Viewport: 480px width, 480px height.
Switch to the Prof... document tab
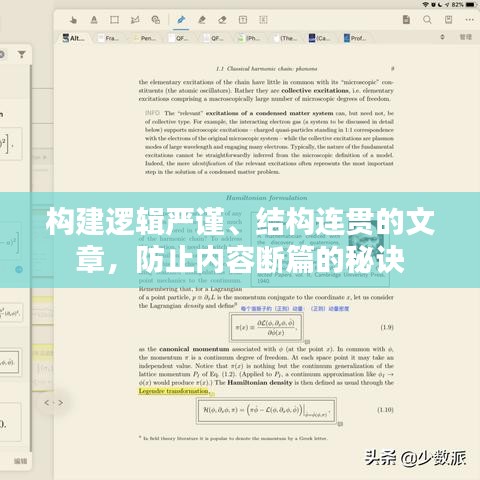point(355,38)
